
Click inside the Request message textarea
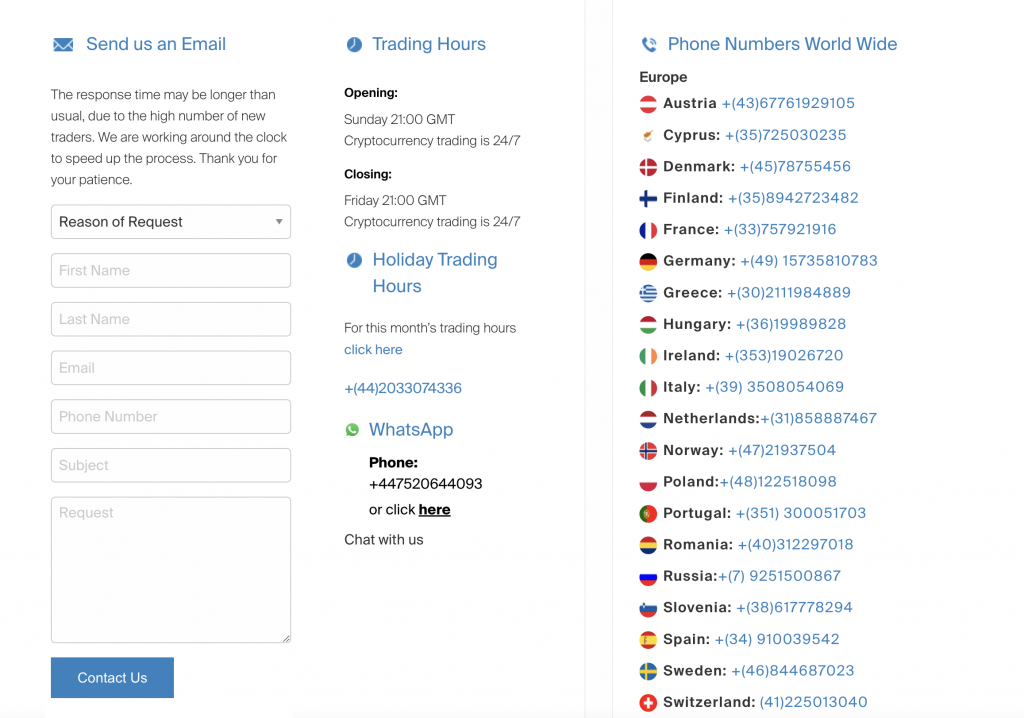coord(171,570)
